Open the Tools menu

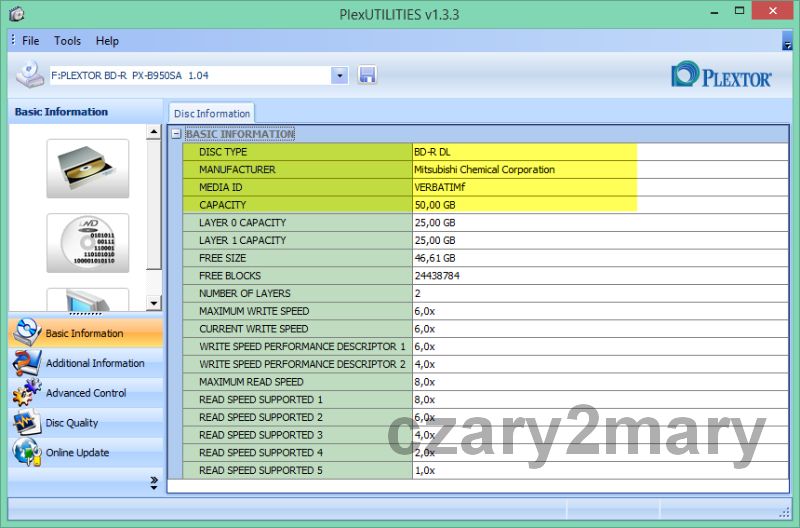(x=68, y=41)
